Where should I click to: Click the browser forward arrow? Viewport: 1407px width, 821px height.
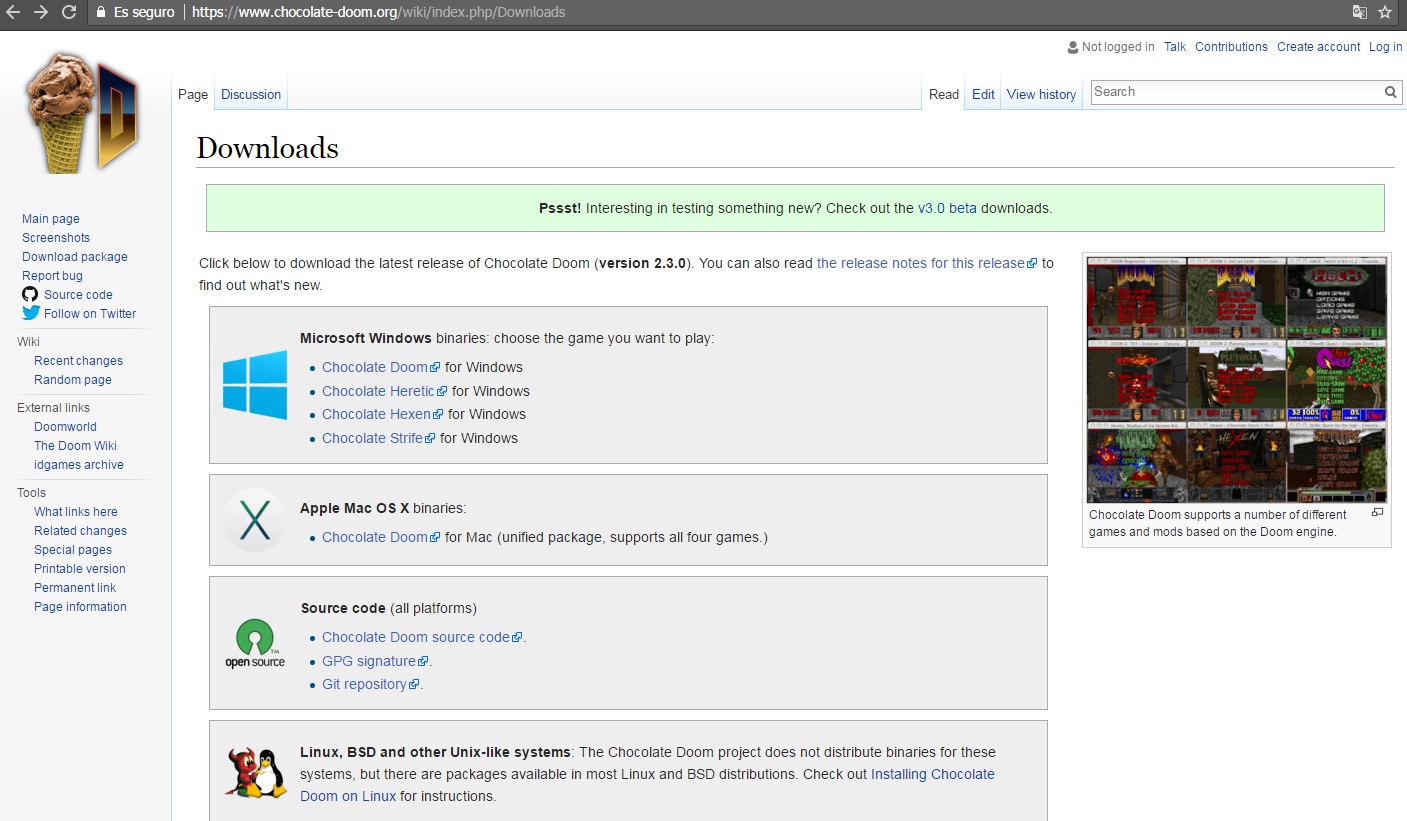41,12
